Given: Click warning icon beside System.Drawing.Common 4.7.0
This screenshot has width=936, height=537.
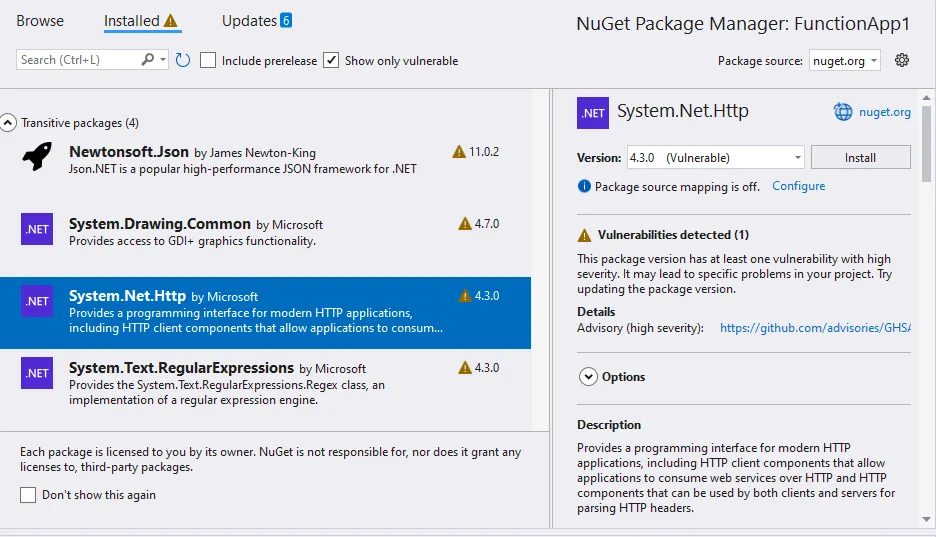Looking at the screenshot, I should (x=464, y=224).
